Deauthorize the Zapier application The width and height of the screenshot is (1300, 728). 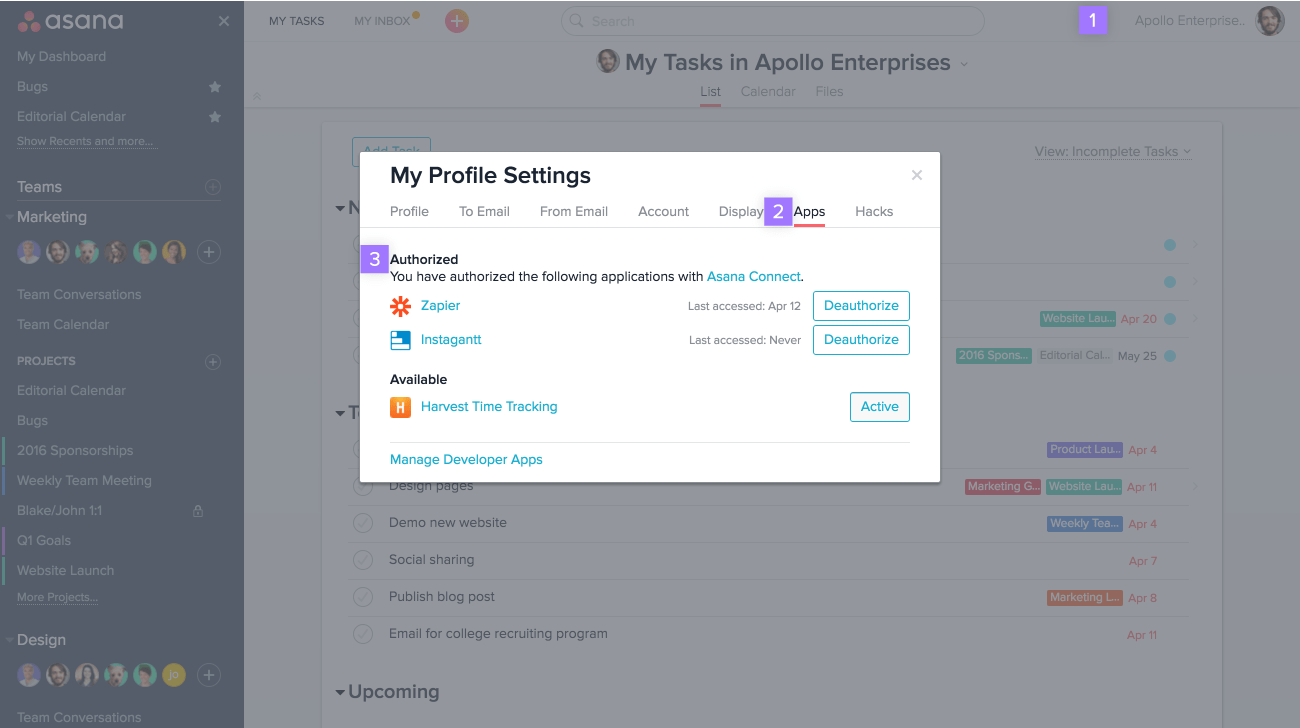pos(861,306)
